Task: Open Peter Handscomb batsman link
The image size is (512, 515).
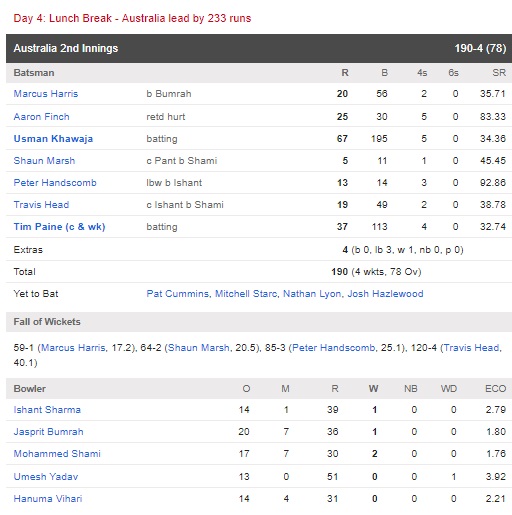Action: tap(55, 183)
